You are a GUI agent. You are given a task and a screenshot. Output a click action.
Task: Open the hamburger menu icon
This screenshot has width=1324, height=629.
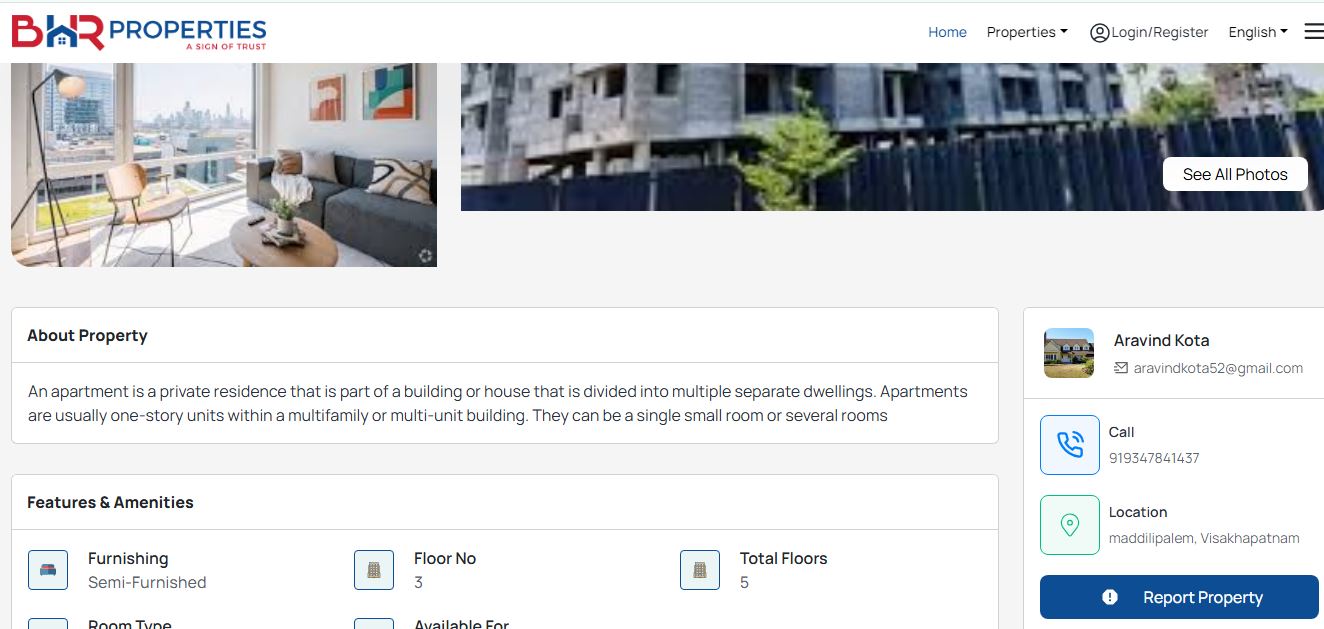1313,32
